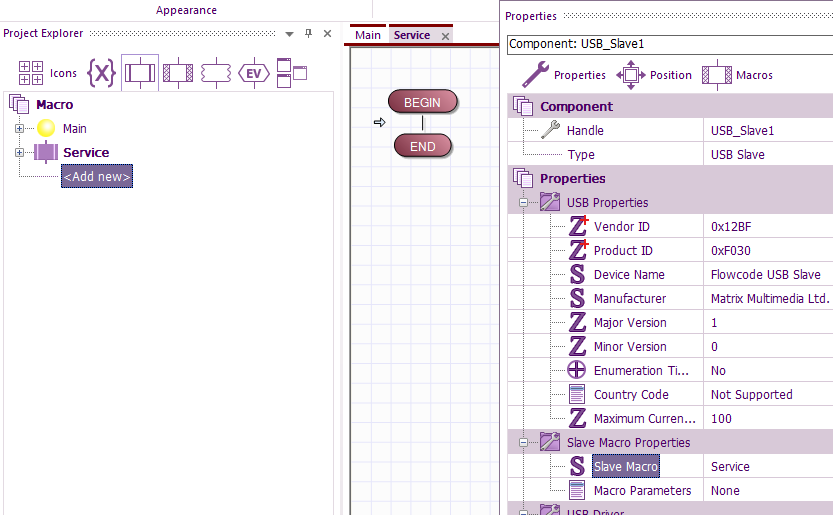Switch to the Main flowchart tab

(x=368, y=35)
